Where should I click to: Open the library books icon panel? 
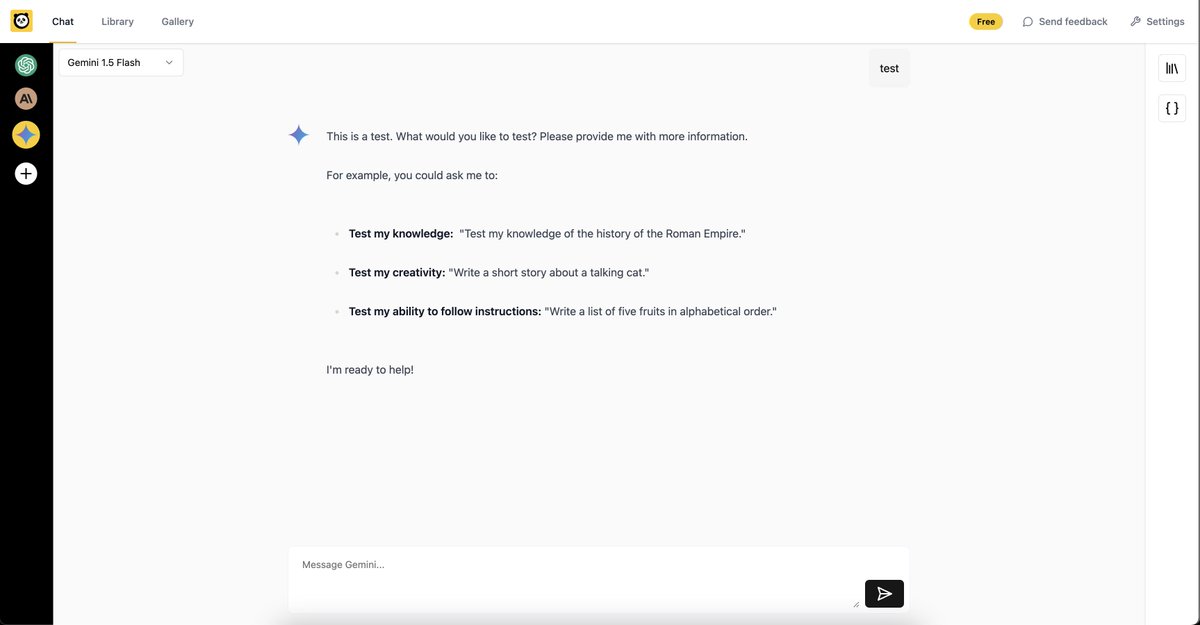point(1172,68)
